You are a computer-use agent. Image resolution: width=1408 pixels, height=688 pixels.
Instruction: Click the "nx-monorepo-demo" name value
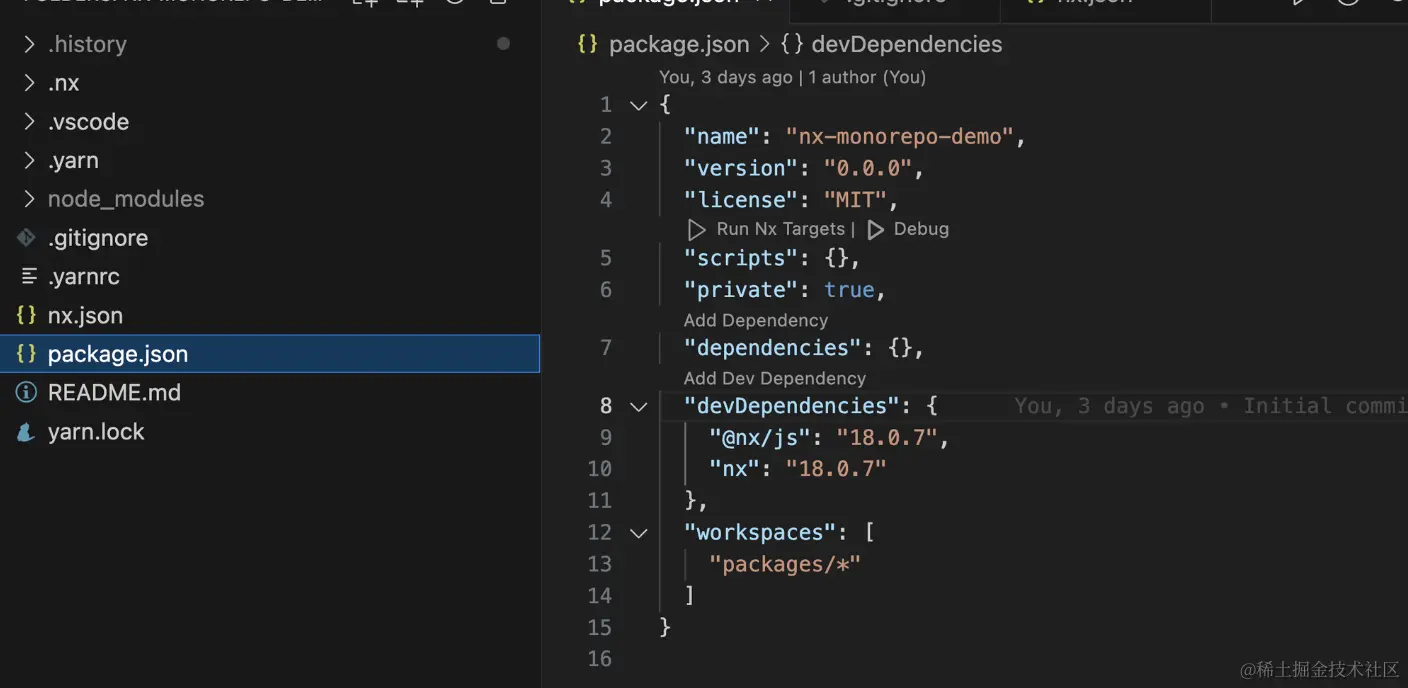click(x=900, y=137)
